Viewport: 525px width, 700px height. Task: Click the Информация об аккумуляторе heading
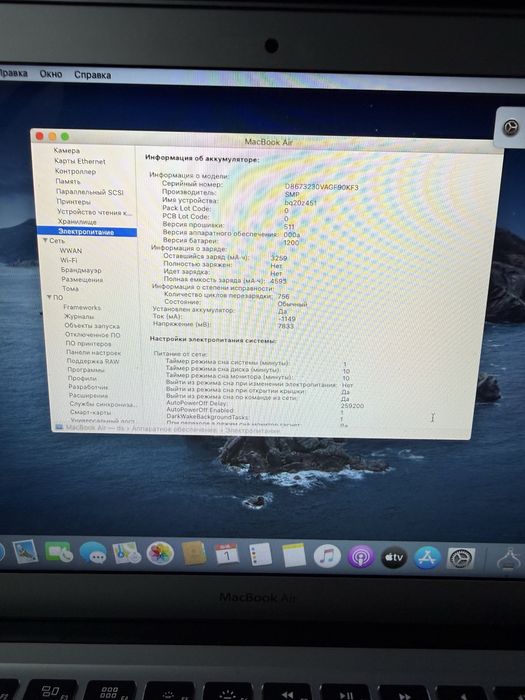click(x=202, y=158)
